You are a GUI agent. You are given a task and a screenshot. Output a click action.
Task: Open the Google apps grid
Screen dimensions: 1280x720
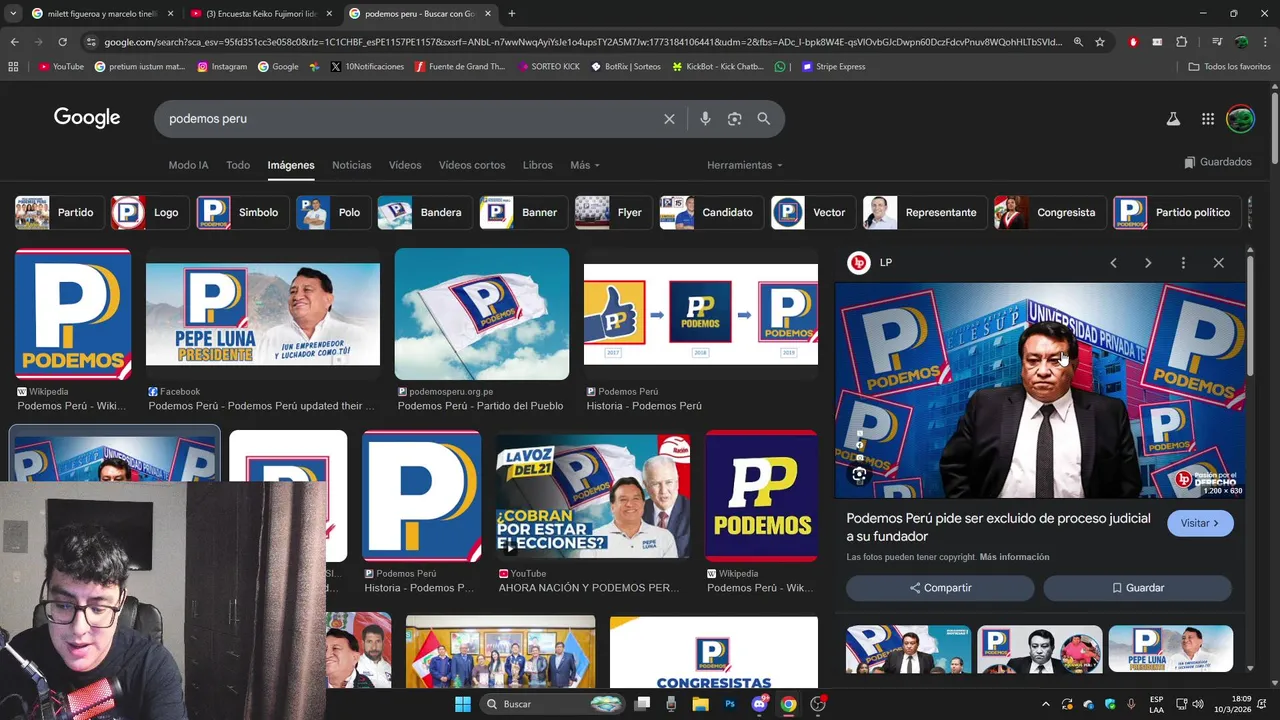(x=1208, y=119)
